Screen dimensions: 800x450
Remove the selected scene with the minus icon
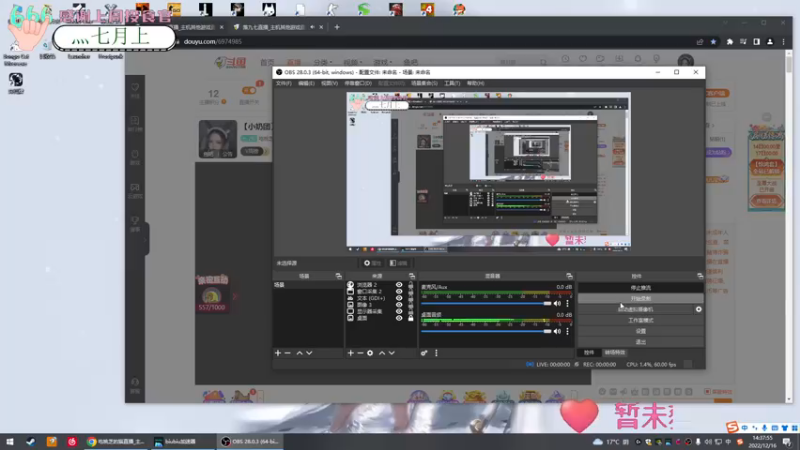[288, 353]
